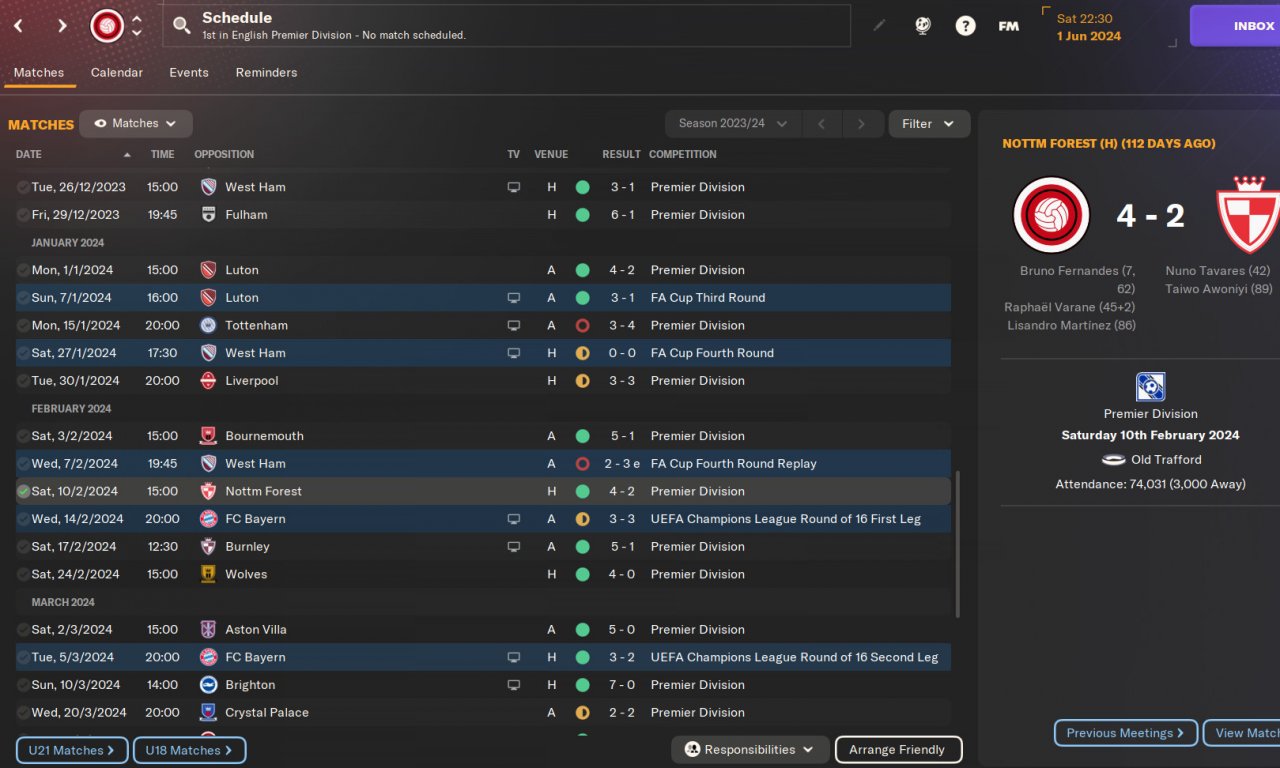This screenshot has height=768, width=1280.
Task: Go to the previous season with left chevron
Action: 821,124
